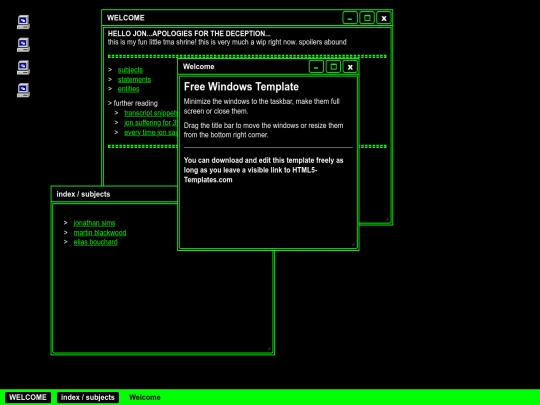
Task: Click the WELCOME window title text
Action: [x=126, y=18]
